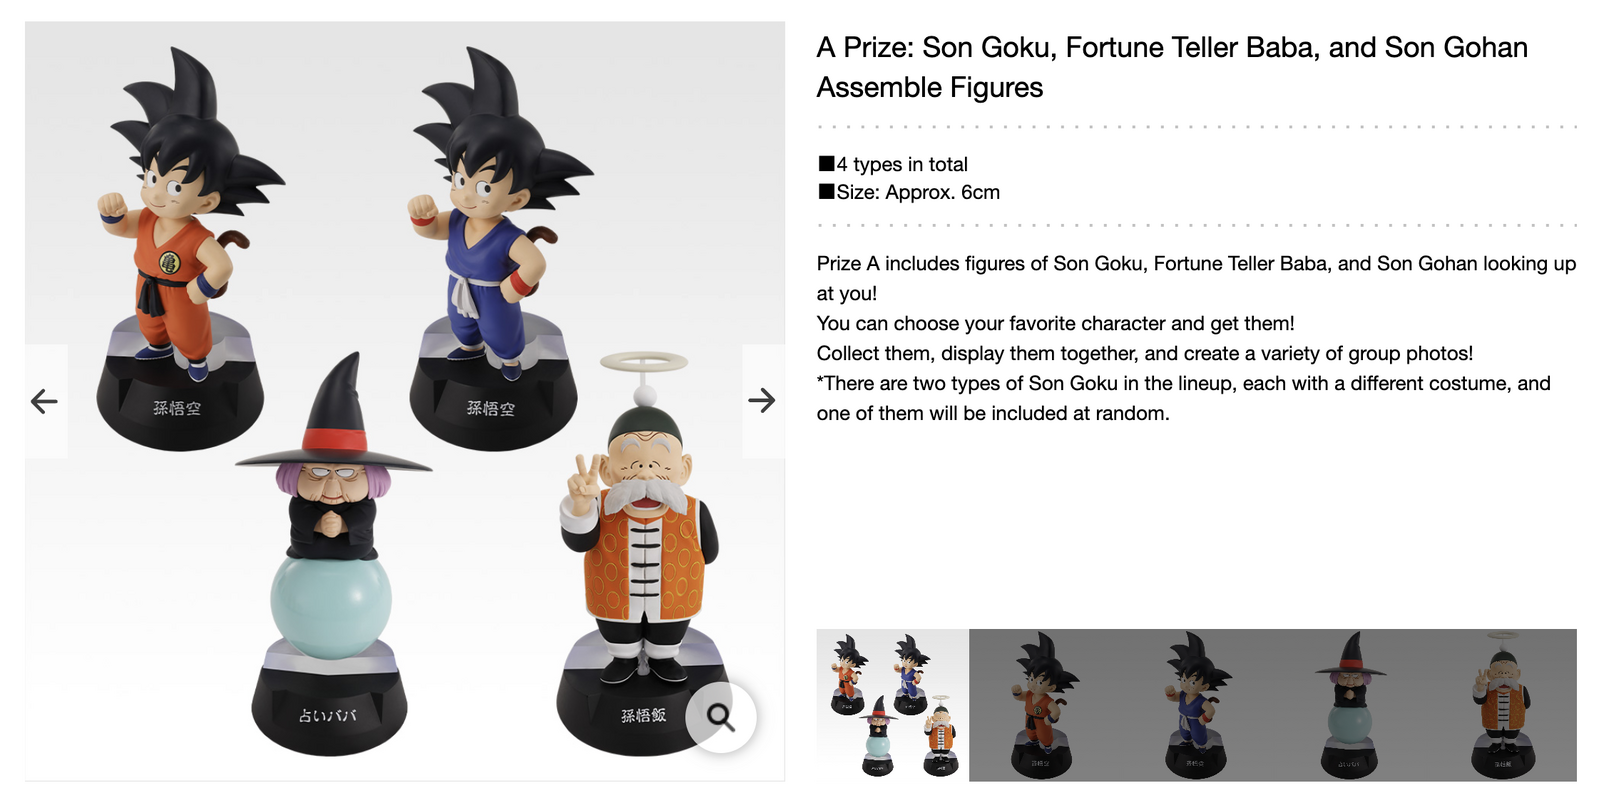This screenshot has width=1599, height=803.
Task: Select the blue-outfit Goku thumbnail
Action: [x=1196, y=705]
